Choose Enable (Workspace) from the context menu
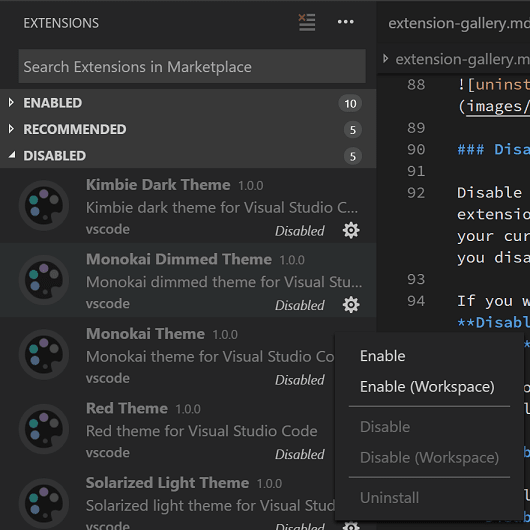Viewport: 530px width, 530px height. point(427,387)
